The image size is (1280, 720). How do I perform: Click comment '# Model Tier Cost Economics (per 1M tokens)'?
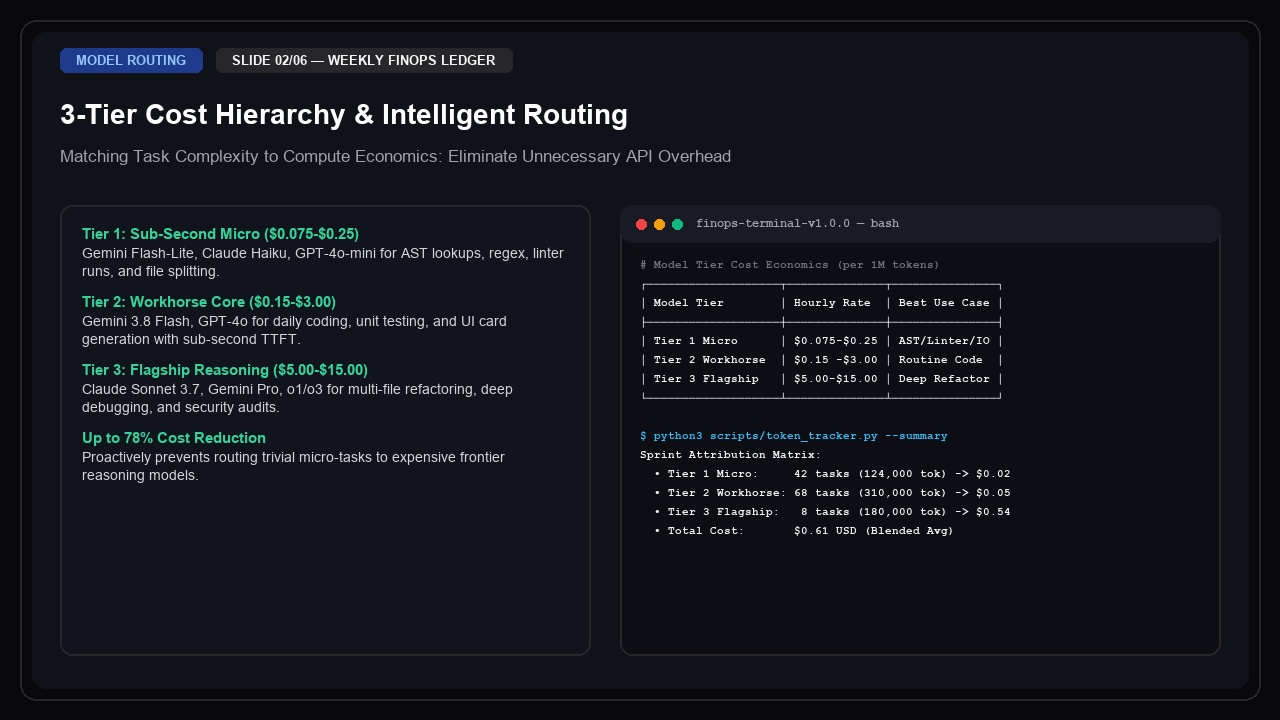790,265
